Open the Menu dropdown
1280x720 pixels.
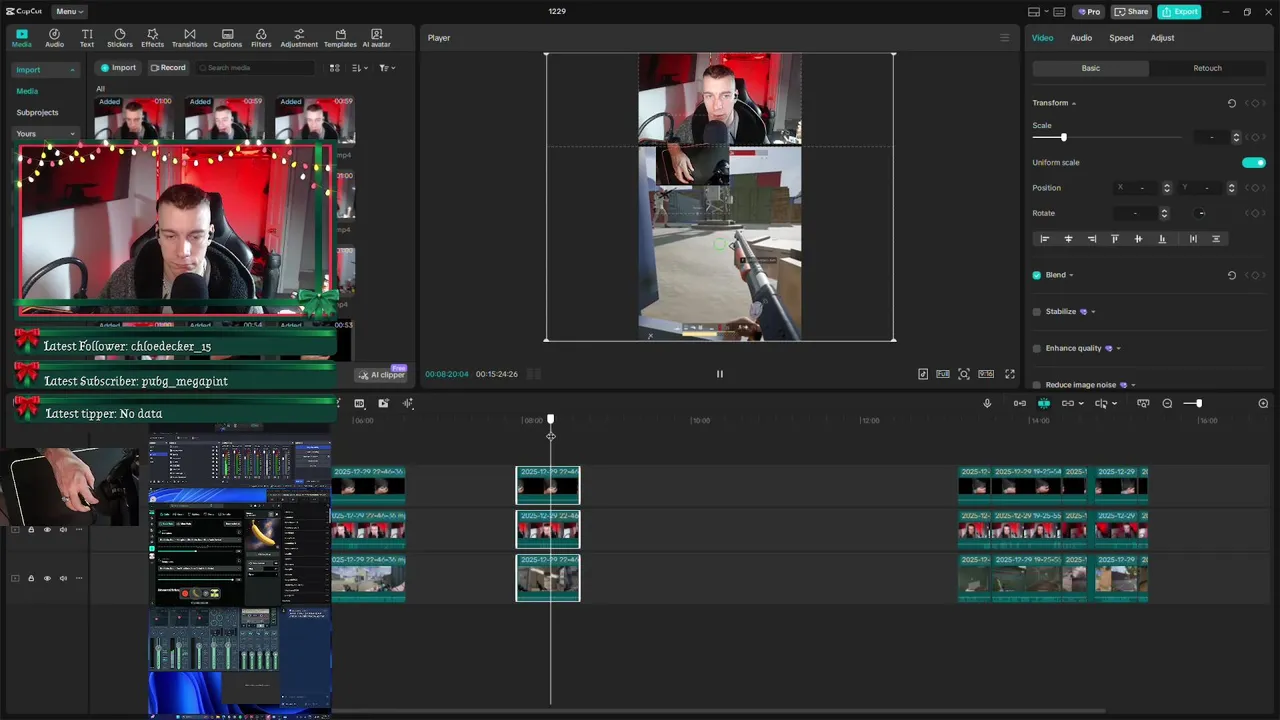pos(69,12)
